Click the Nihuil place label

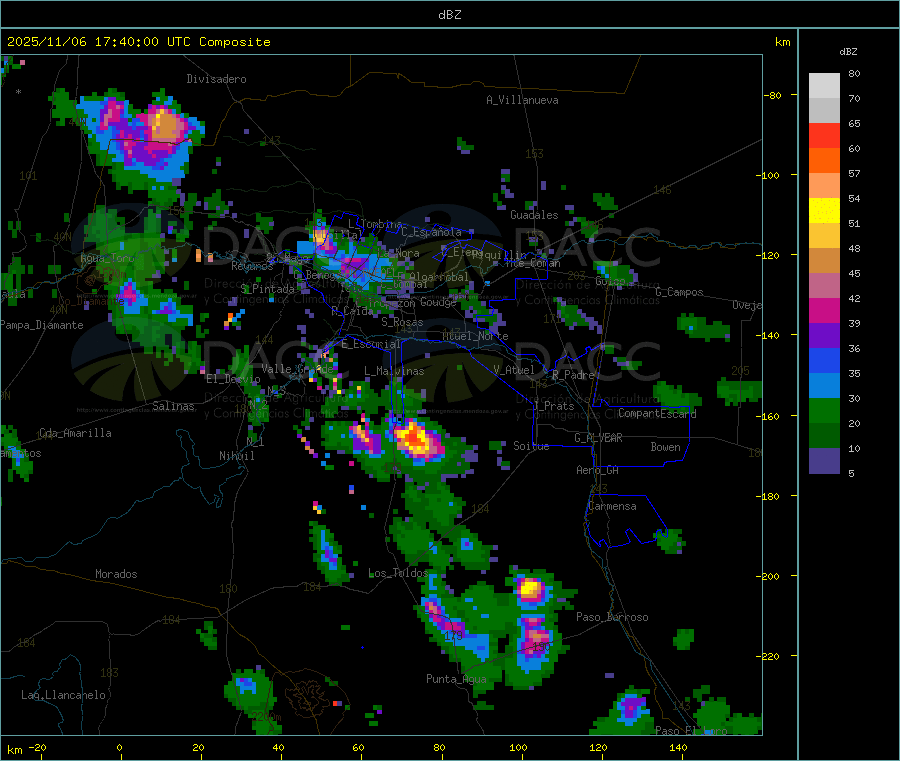[237, 456]
